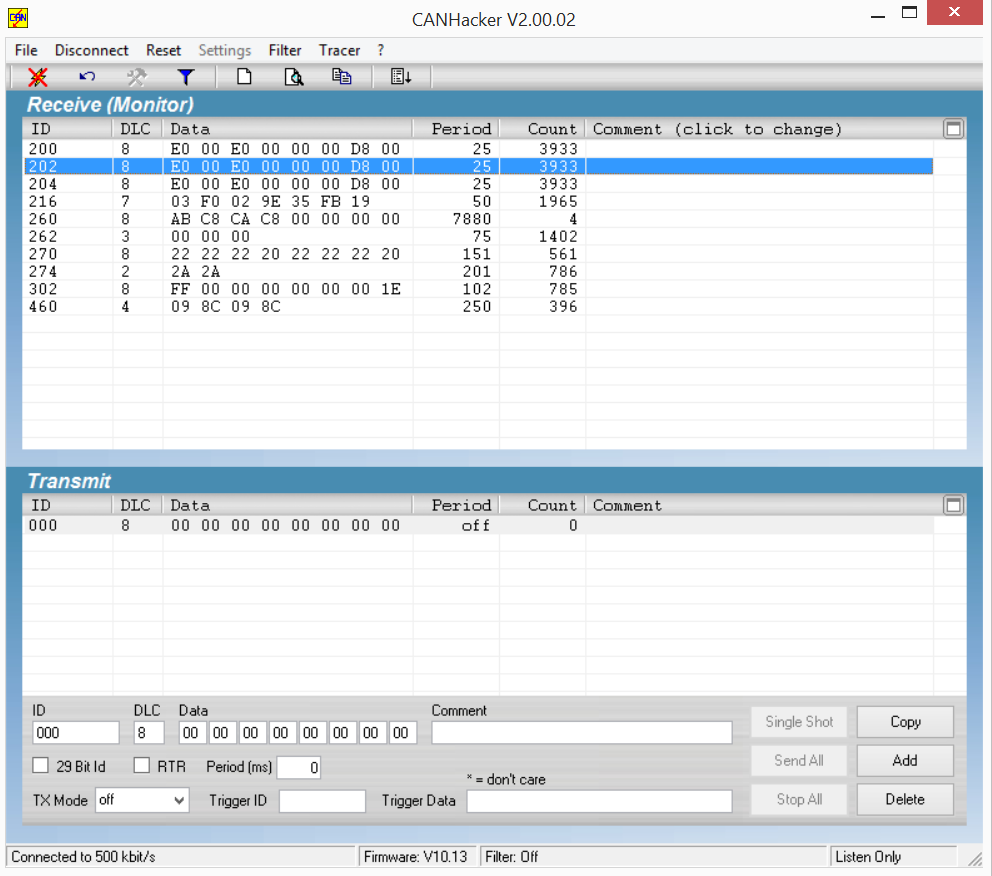The height and width of the screenshot is (876, 992).
Task: Click the Transmit panel maximize icon
Action: click(953, 505)
